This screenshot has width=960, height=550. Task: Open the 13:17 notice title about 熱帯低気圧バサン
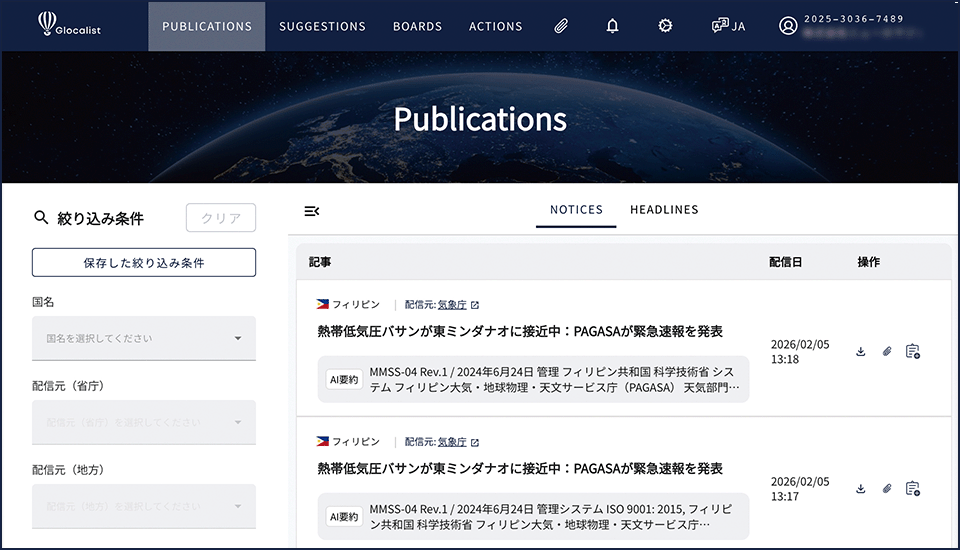coord(520,469)
